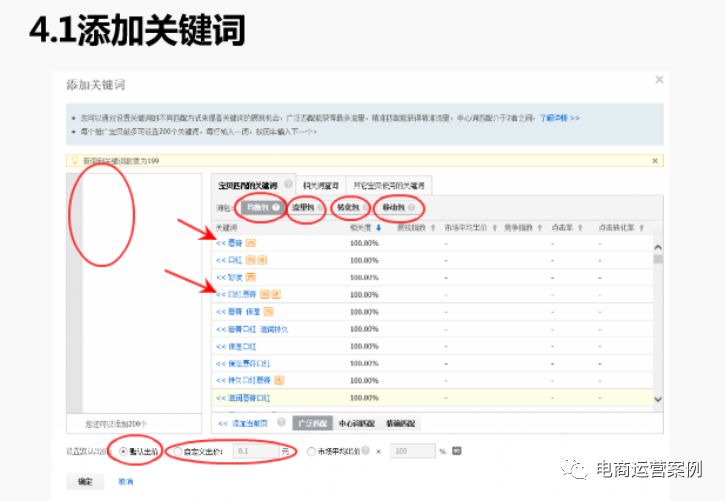Viewport: 726px width, 501px height.
Task: Add keyword << 口红唇膏 to list
Action: click(x=236, y=294)
